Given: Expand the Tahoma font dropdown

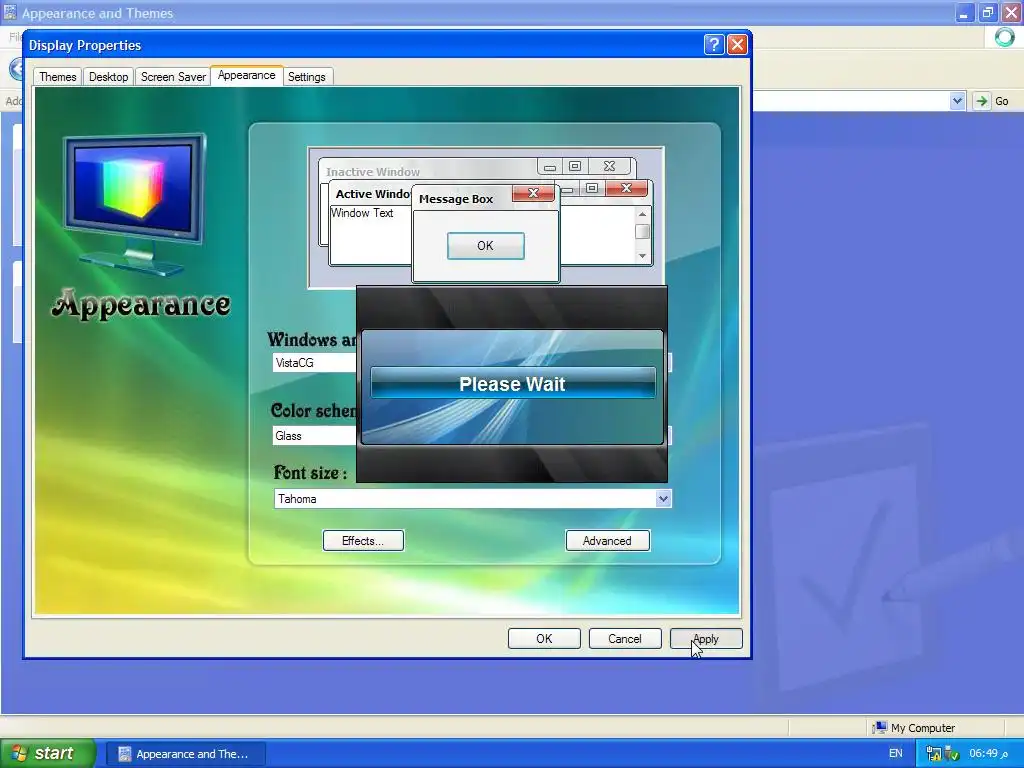Looking at the screenshot, I should pyautogui.click(x=663, y=499).
